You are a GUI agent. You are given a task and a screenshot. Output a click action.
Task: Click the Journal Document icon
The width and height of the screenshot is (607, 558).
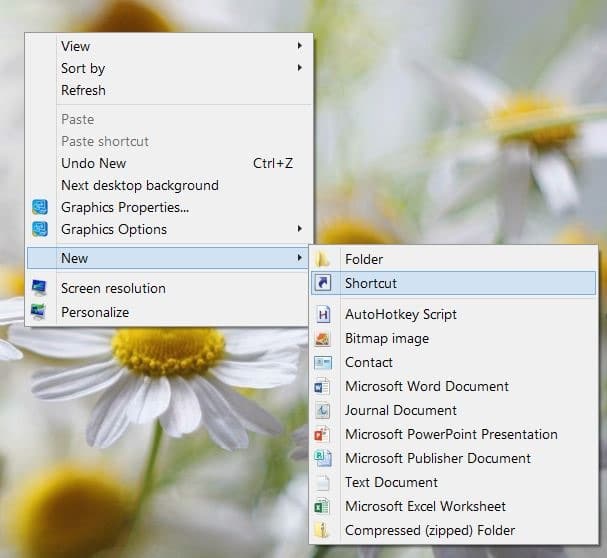point(322,410)
